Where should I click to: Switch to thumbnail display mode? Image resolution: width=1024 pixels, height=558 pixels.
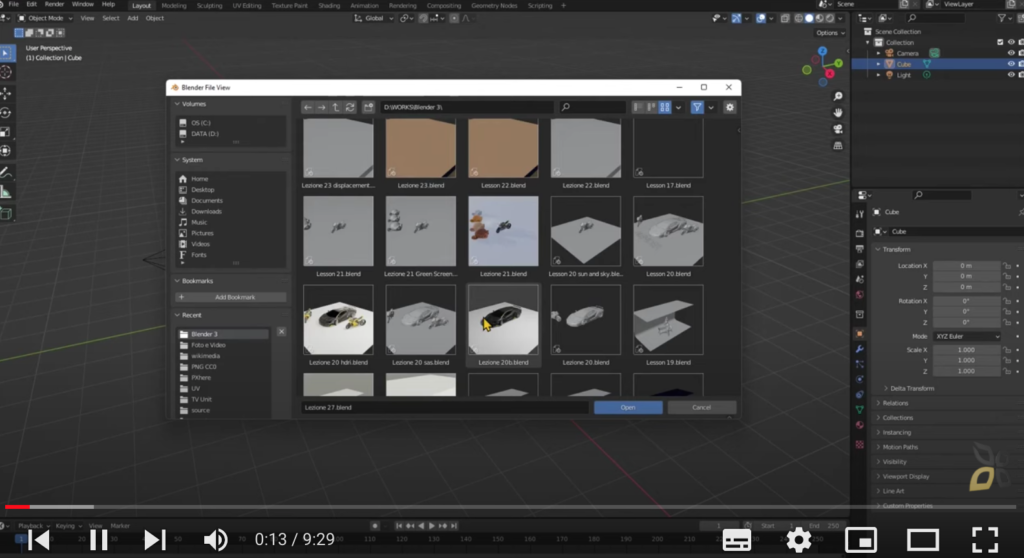[665, 107]
